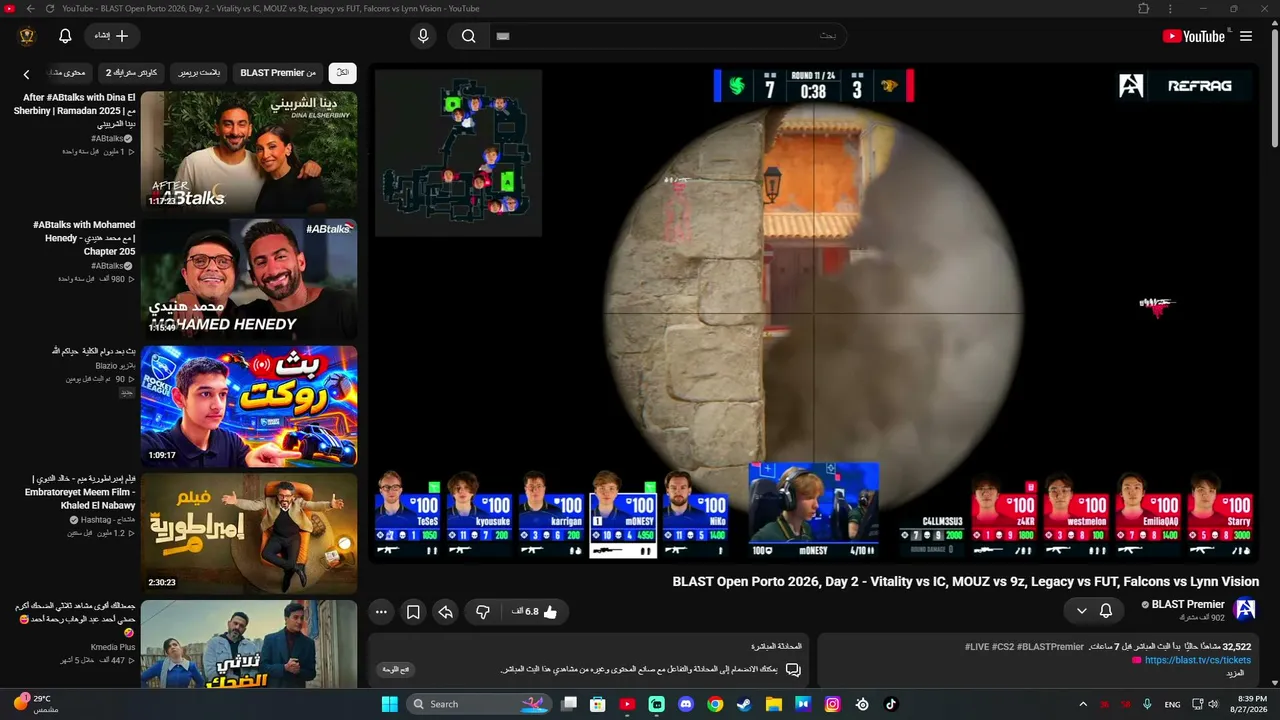Expand the subscription options chevron
1280x720 pixels.
tap(1081, 610)
